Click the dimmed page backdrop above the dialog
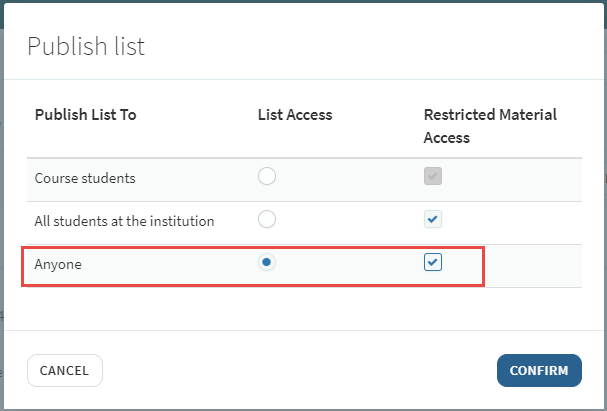This screenshot has width=607, height=411. point(304,1)
